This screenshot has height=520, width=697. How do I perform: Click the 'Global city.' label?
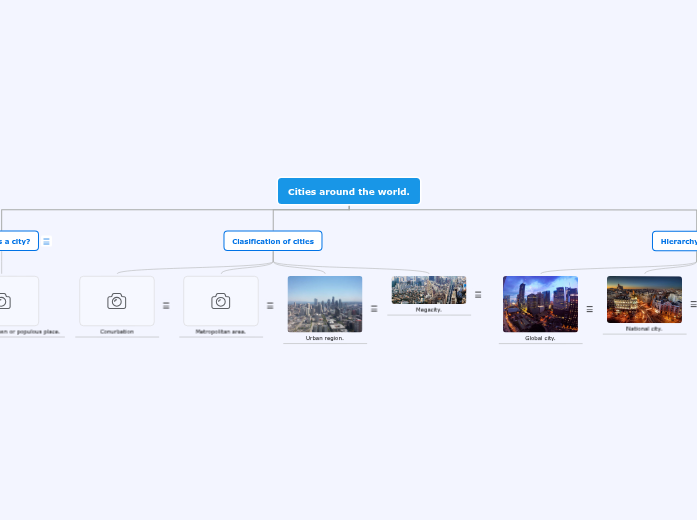tap(540, 338)
